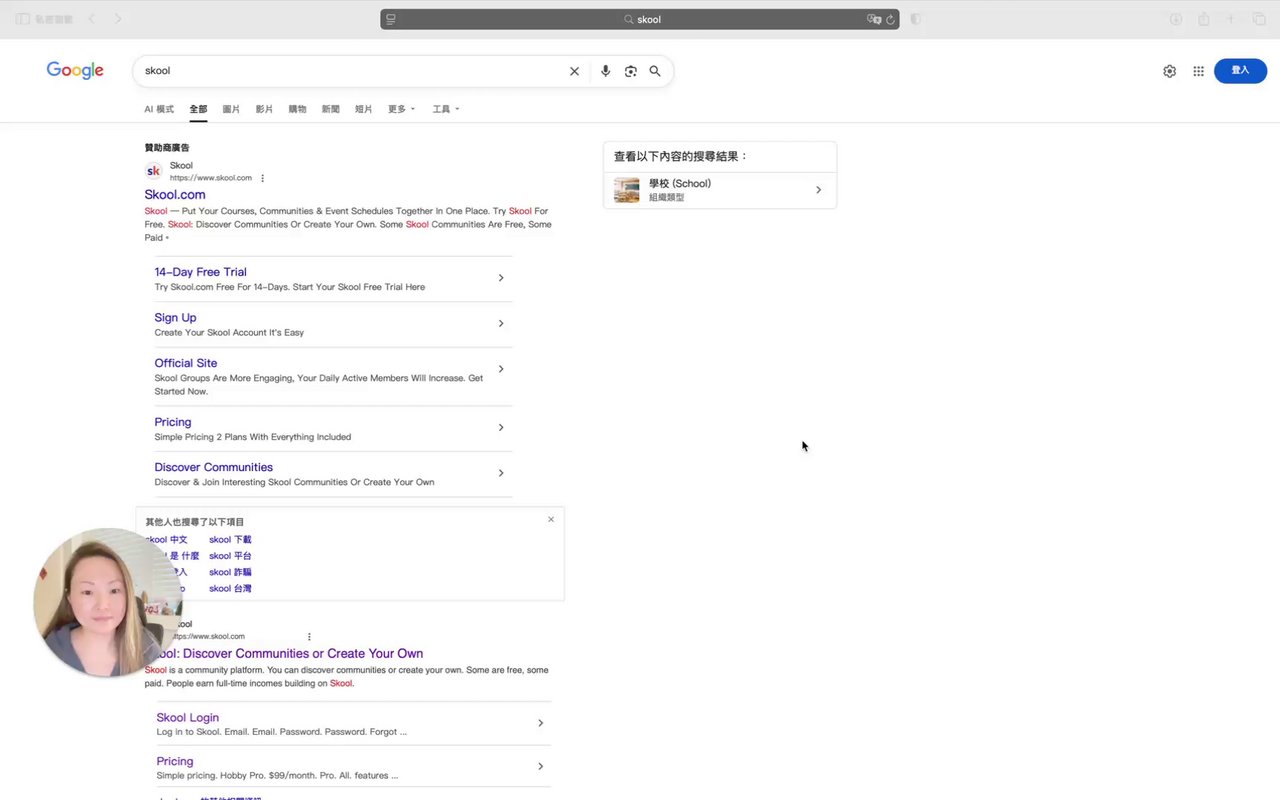The image size is (1280, 800).
Task: Search suggestion skool 詐騙
Action: [x=230, y=573]
